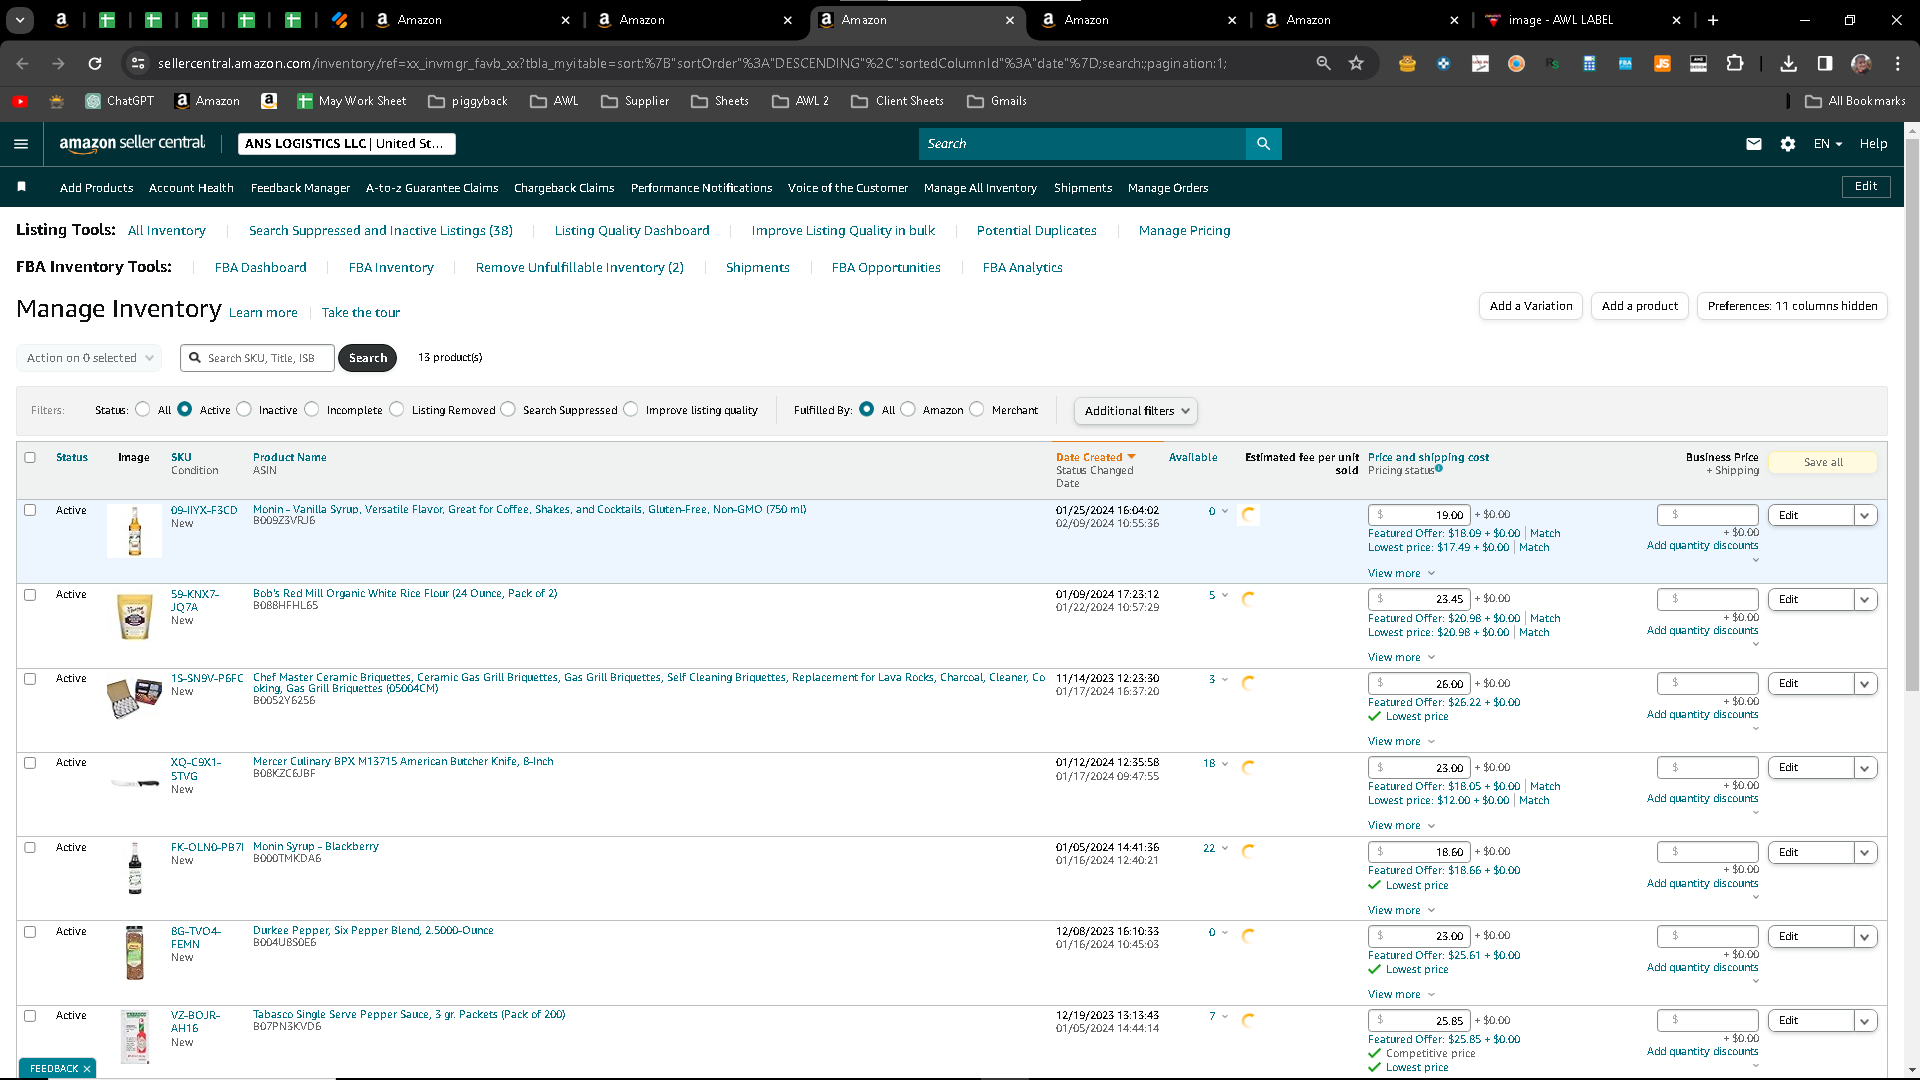Expand Edit dropdown arrow for Vanilla Syrup row
The height and width of the screenshot is (1080, 1920).
pos(1865,516)
